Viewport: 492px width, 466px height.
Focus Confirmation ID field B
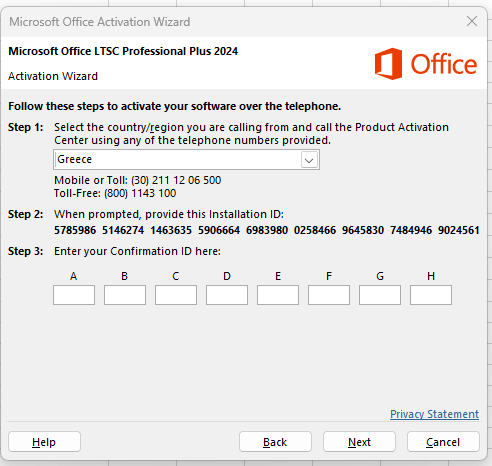[x=125, y=295]
